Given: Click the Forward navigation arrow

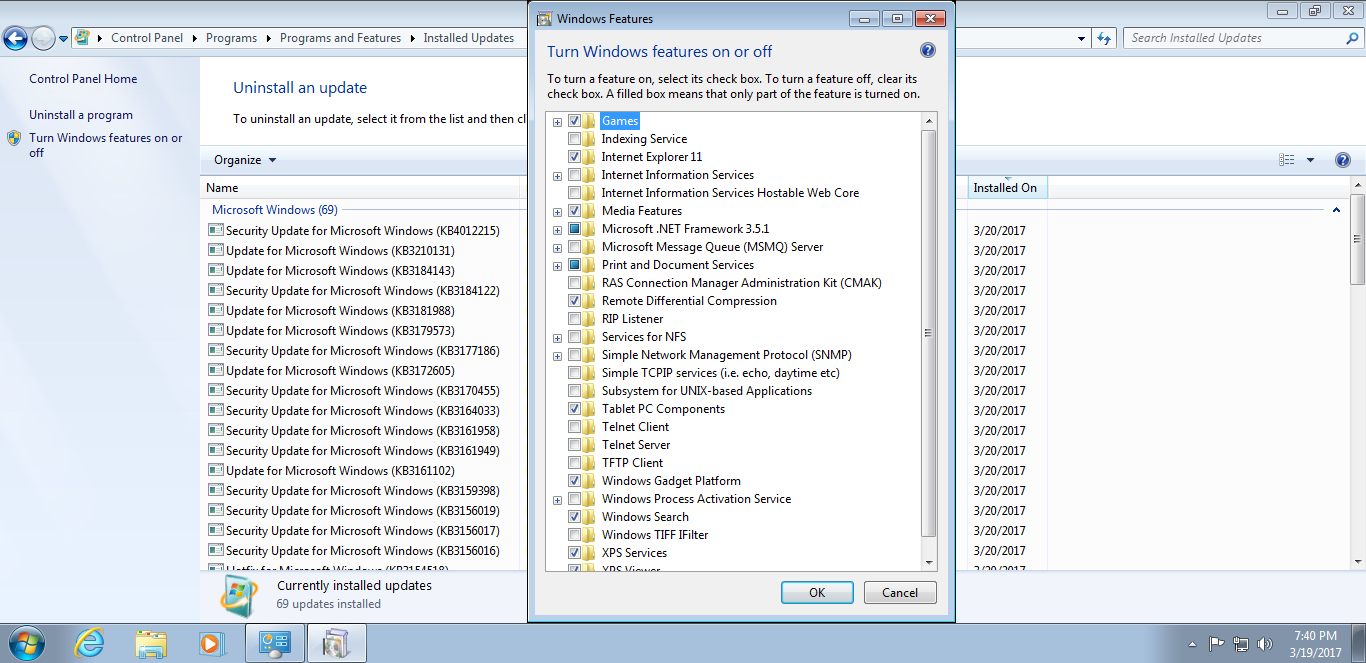Looking at the screenshot, I should 43,38.
